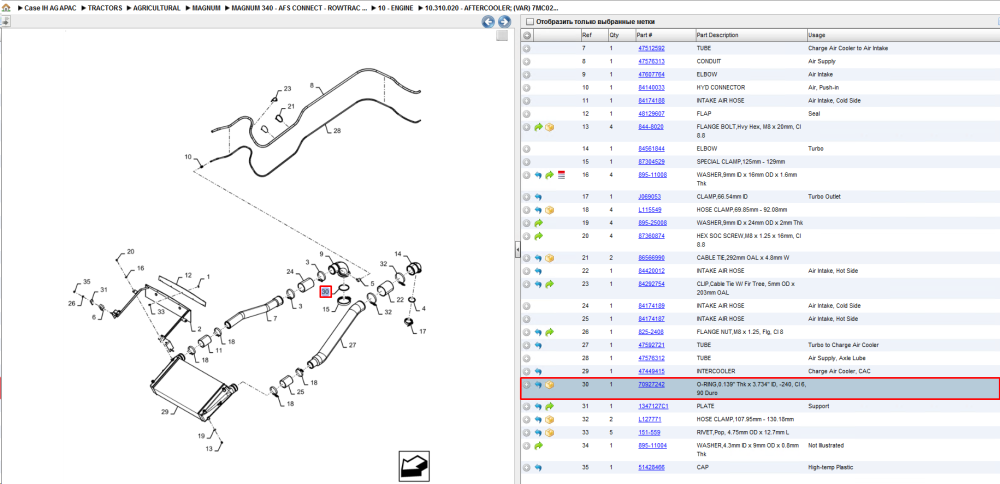Image resolution: width=1000 pixels, height=484 pixels.
Task: Click package box icon on O-RING row 30
Action: point(549,385)
